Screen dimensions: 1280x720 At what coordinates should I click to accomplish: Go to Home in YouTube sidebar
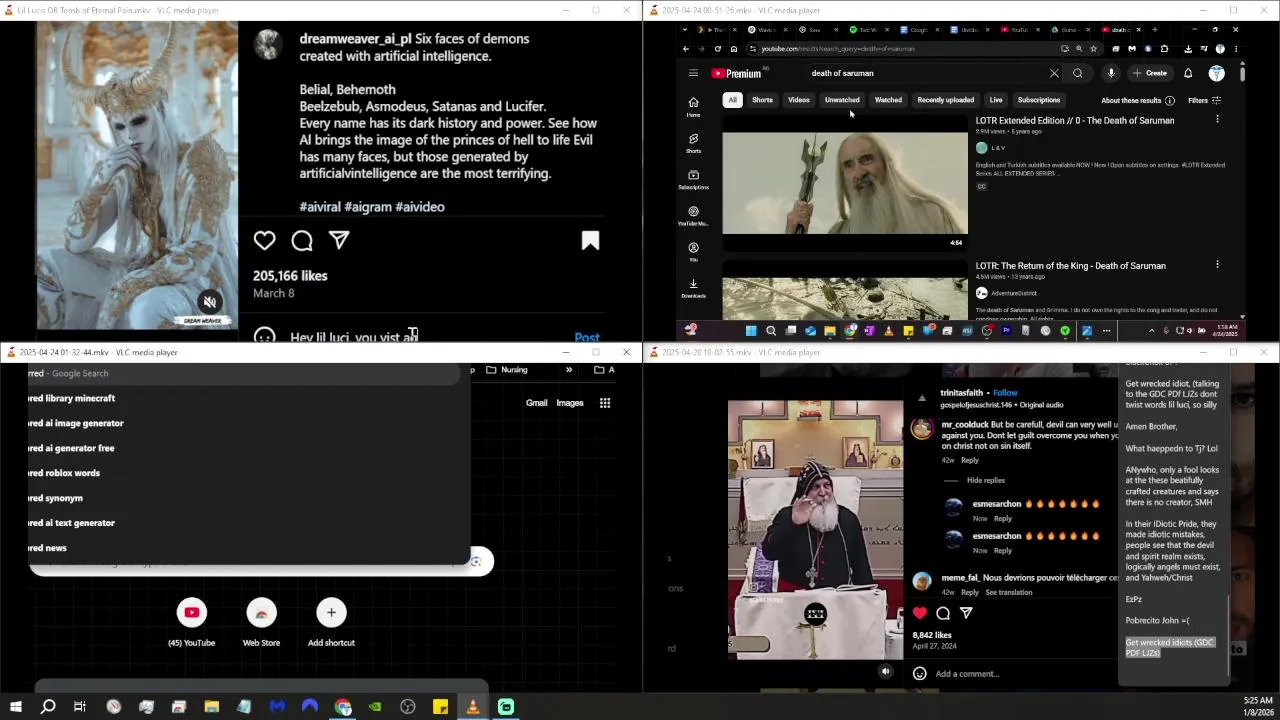pos(693,107)
